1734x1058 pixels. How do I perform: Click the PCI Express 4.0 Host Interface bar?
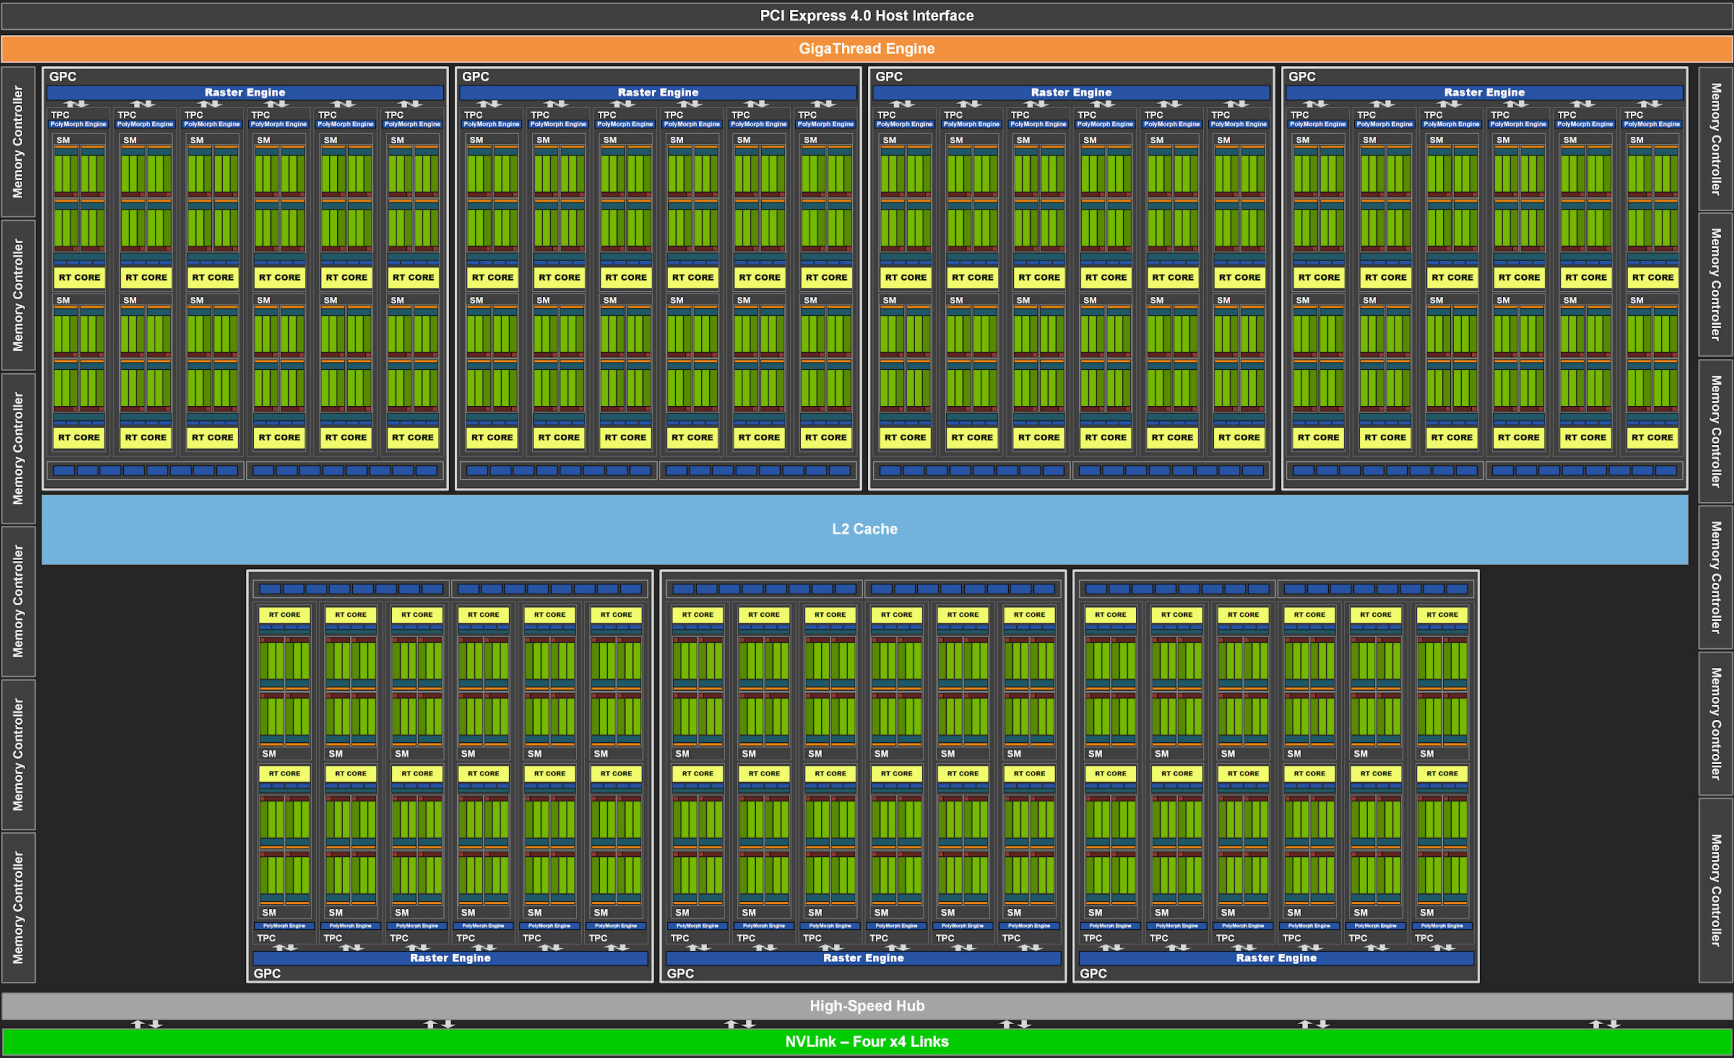point(866,16)
